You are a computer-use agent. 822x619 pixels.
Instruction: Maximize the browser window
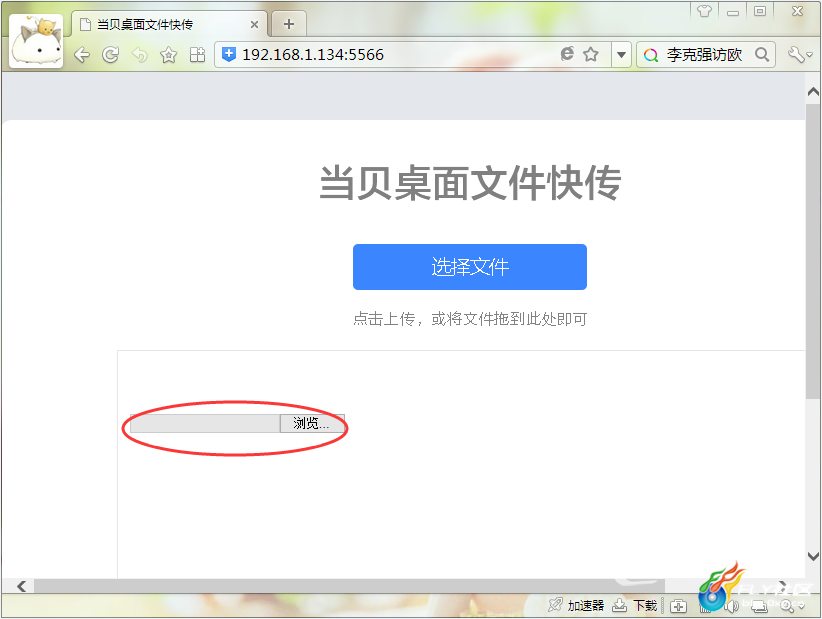pyautogui.click(x=760, y=11)
